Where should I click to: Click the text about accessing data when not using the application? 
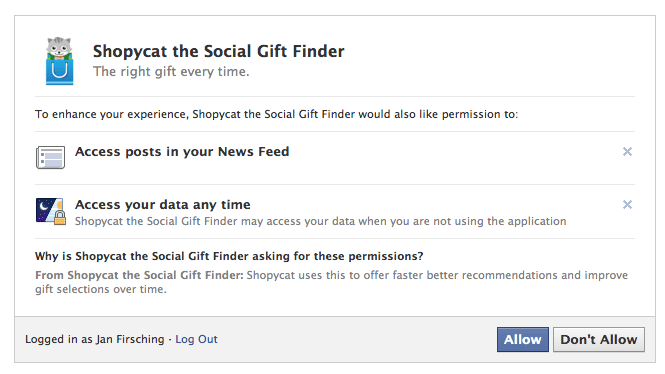pyautogui.click(x=321, y=221)
